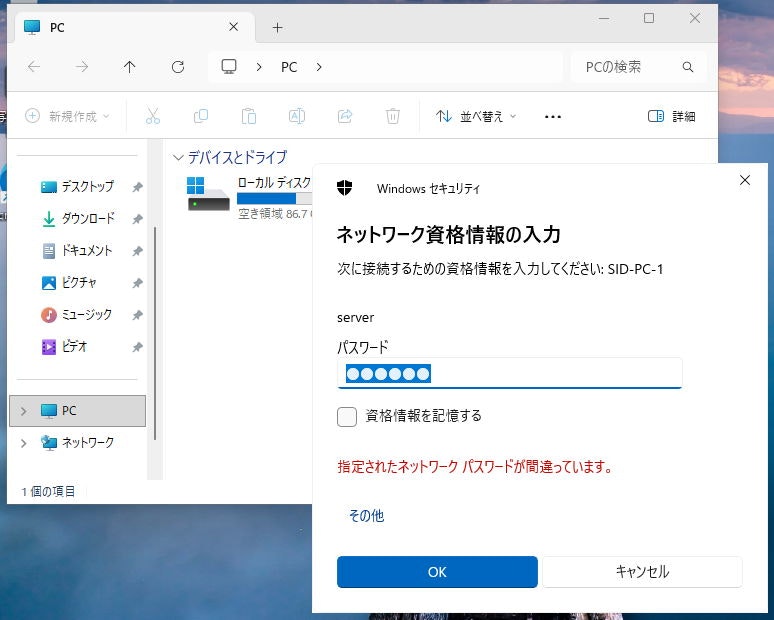Collapse the デバイスとドライブ group

[178, 157]
